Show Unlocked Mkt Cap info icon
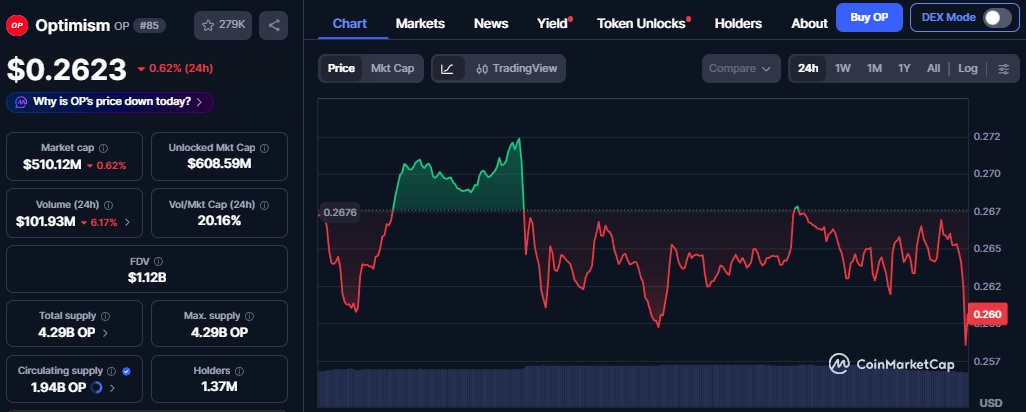 coord(264,148)
